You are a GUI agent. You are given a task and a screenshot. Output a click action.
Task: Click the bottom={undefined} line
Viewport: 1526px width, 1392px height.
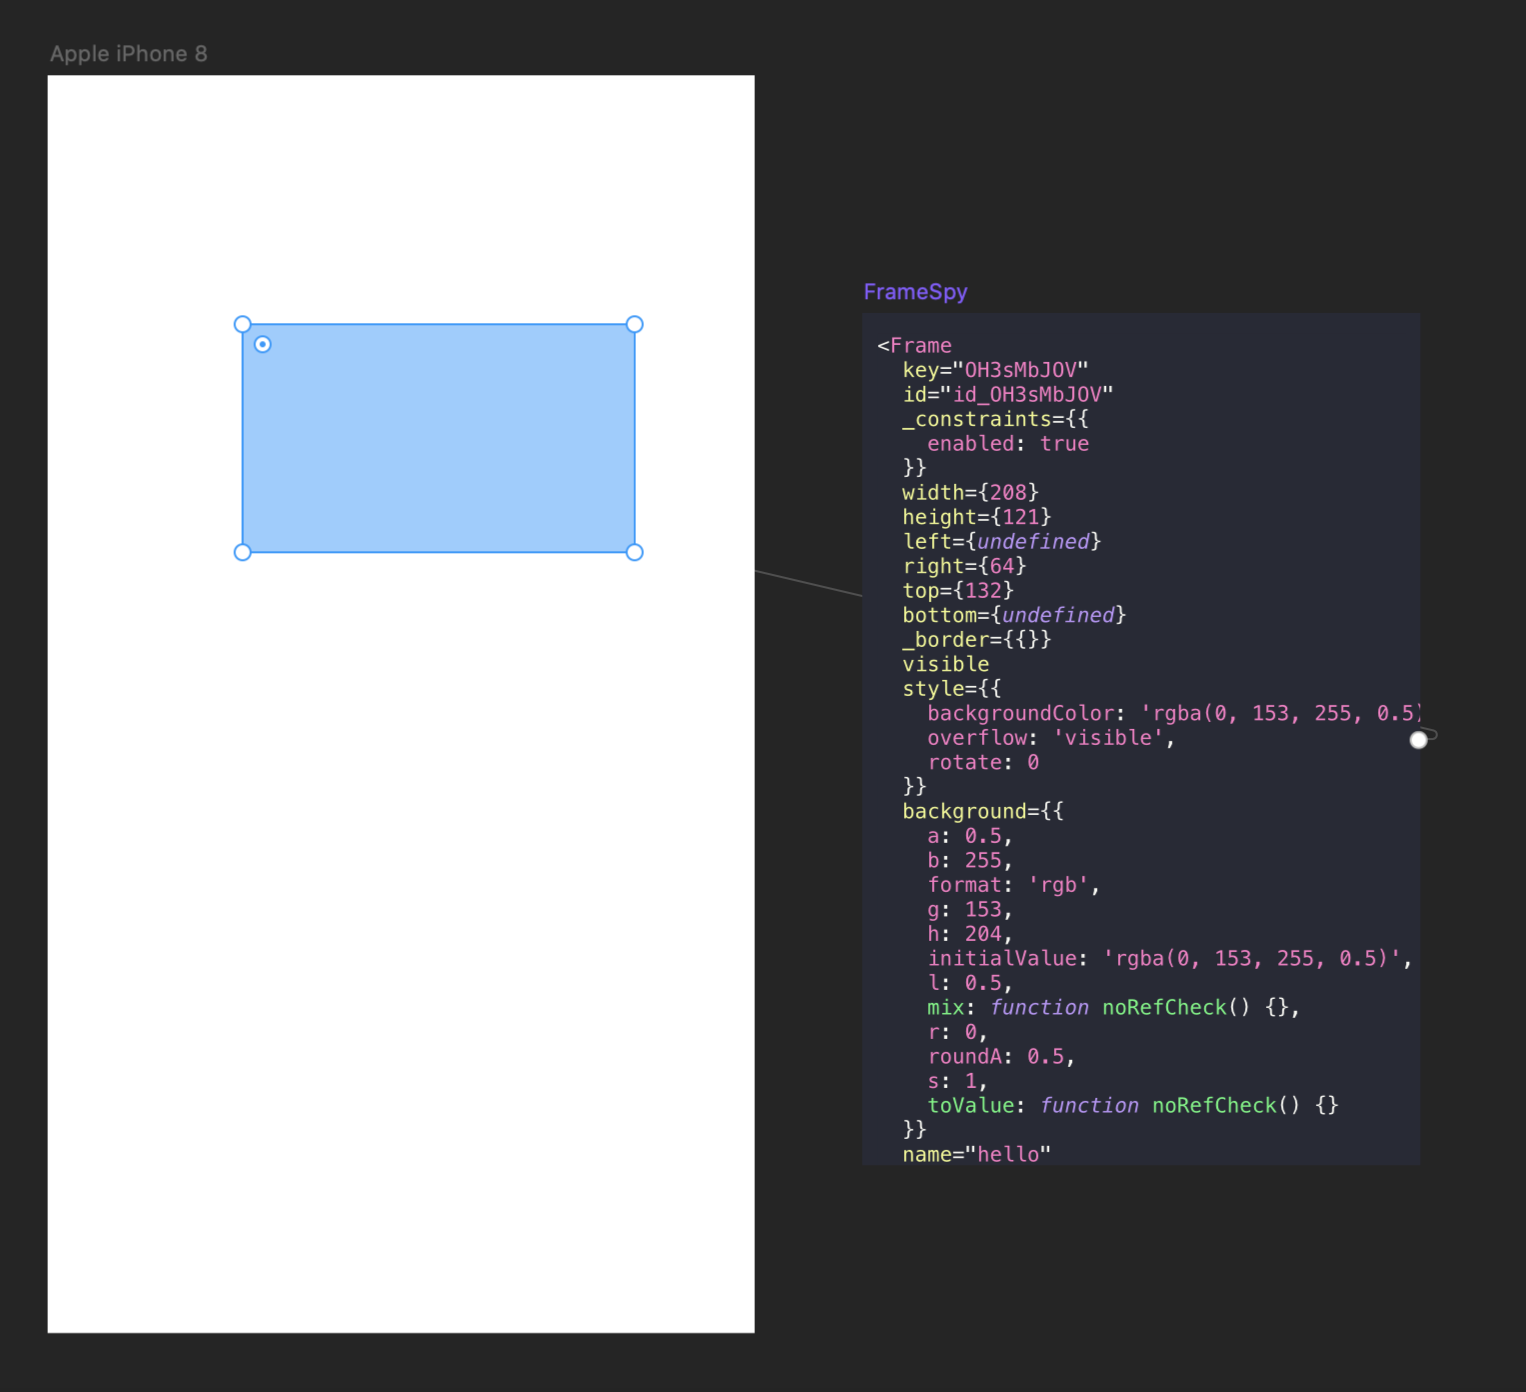(1014, 615)
